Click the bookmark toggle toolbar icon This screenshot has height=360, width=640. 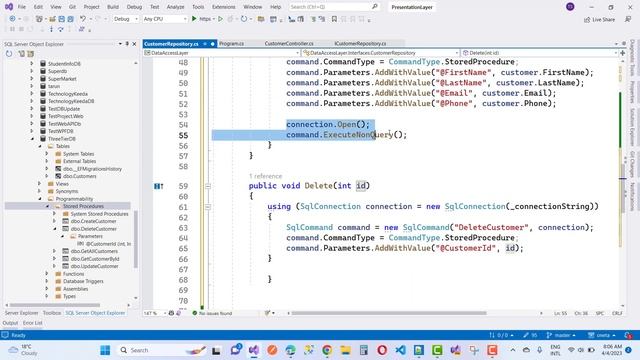tap(334, 19)
